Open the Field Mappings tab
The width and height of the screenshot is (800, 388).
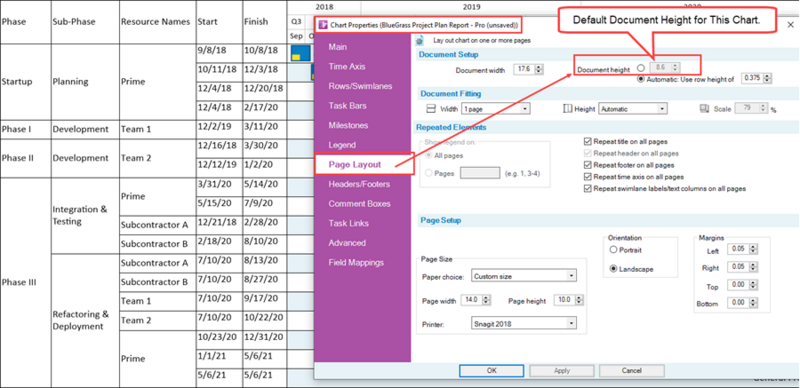(356, 262)
